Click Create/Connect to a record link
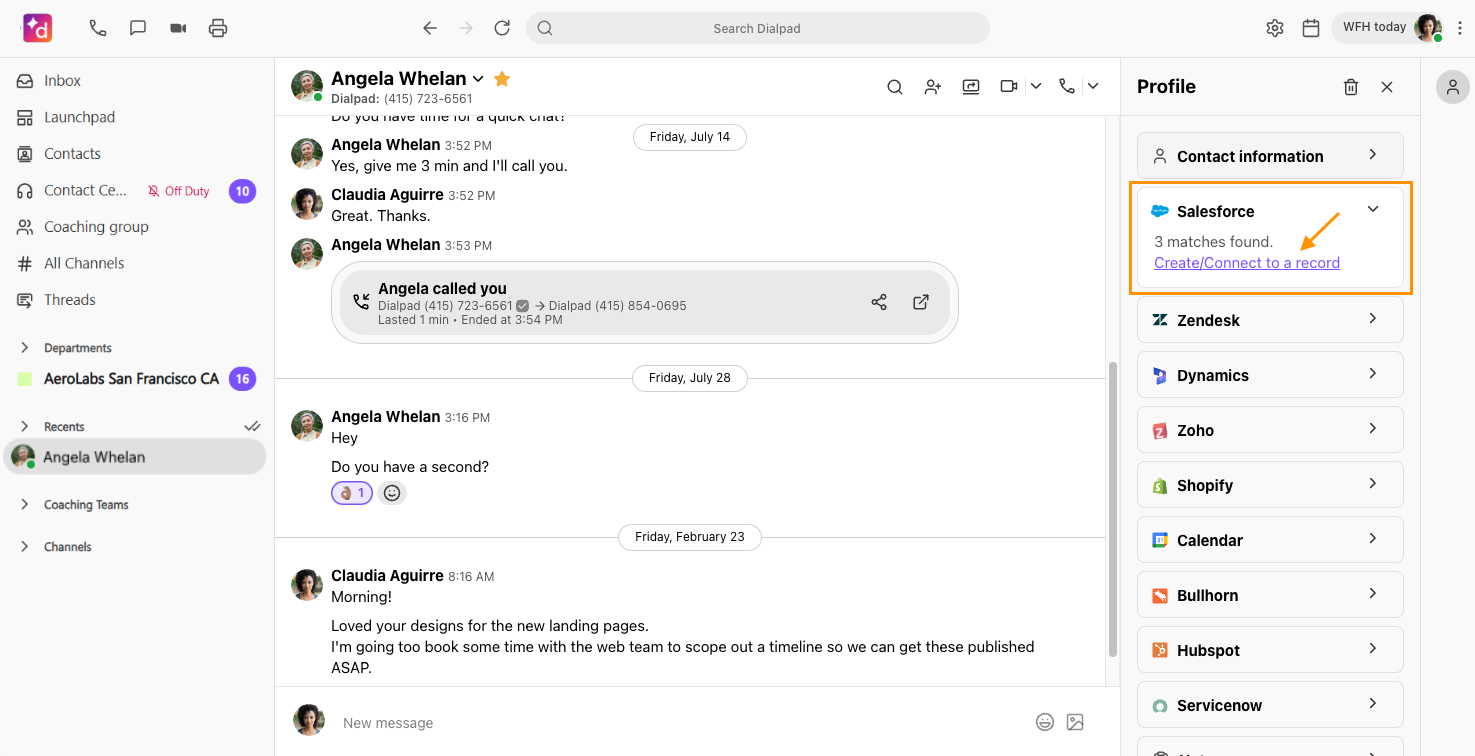The width and height of the screenshot is (1475, 756). (1247, 263)
